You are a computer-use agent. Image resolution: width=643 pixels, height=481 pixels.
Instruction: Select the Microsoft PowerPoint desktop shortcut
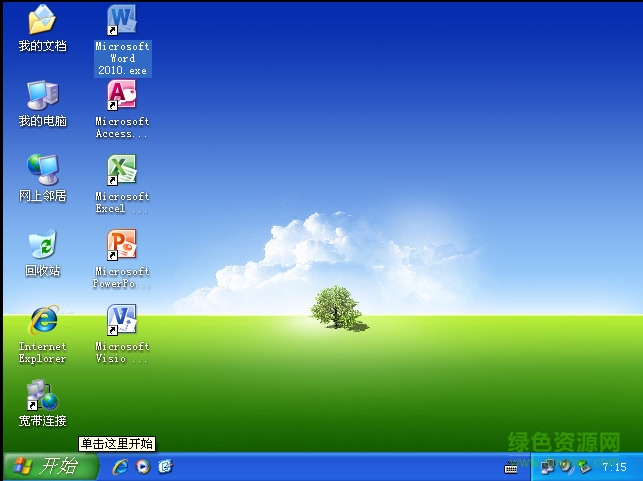tap(122, 246)
